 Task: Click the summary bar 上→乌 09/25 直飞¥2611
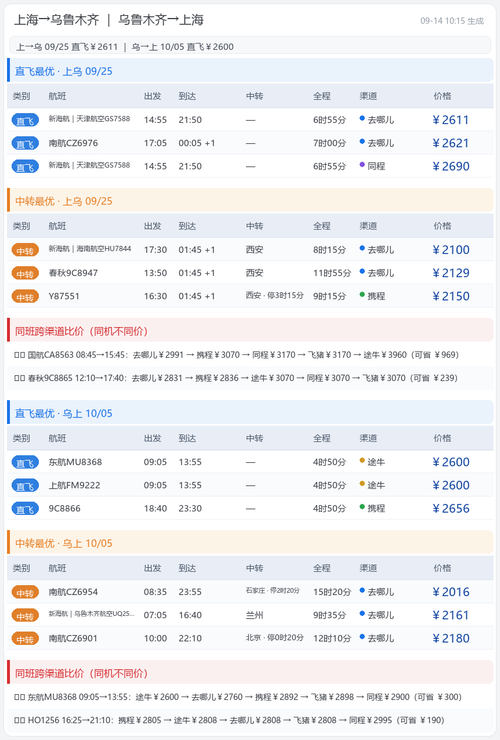click(250, 47)
